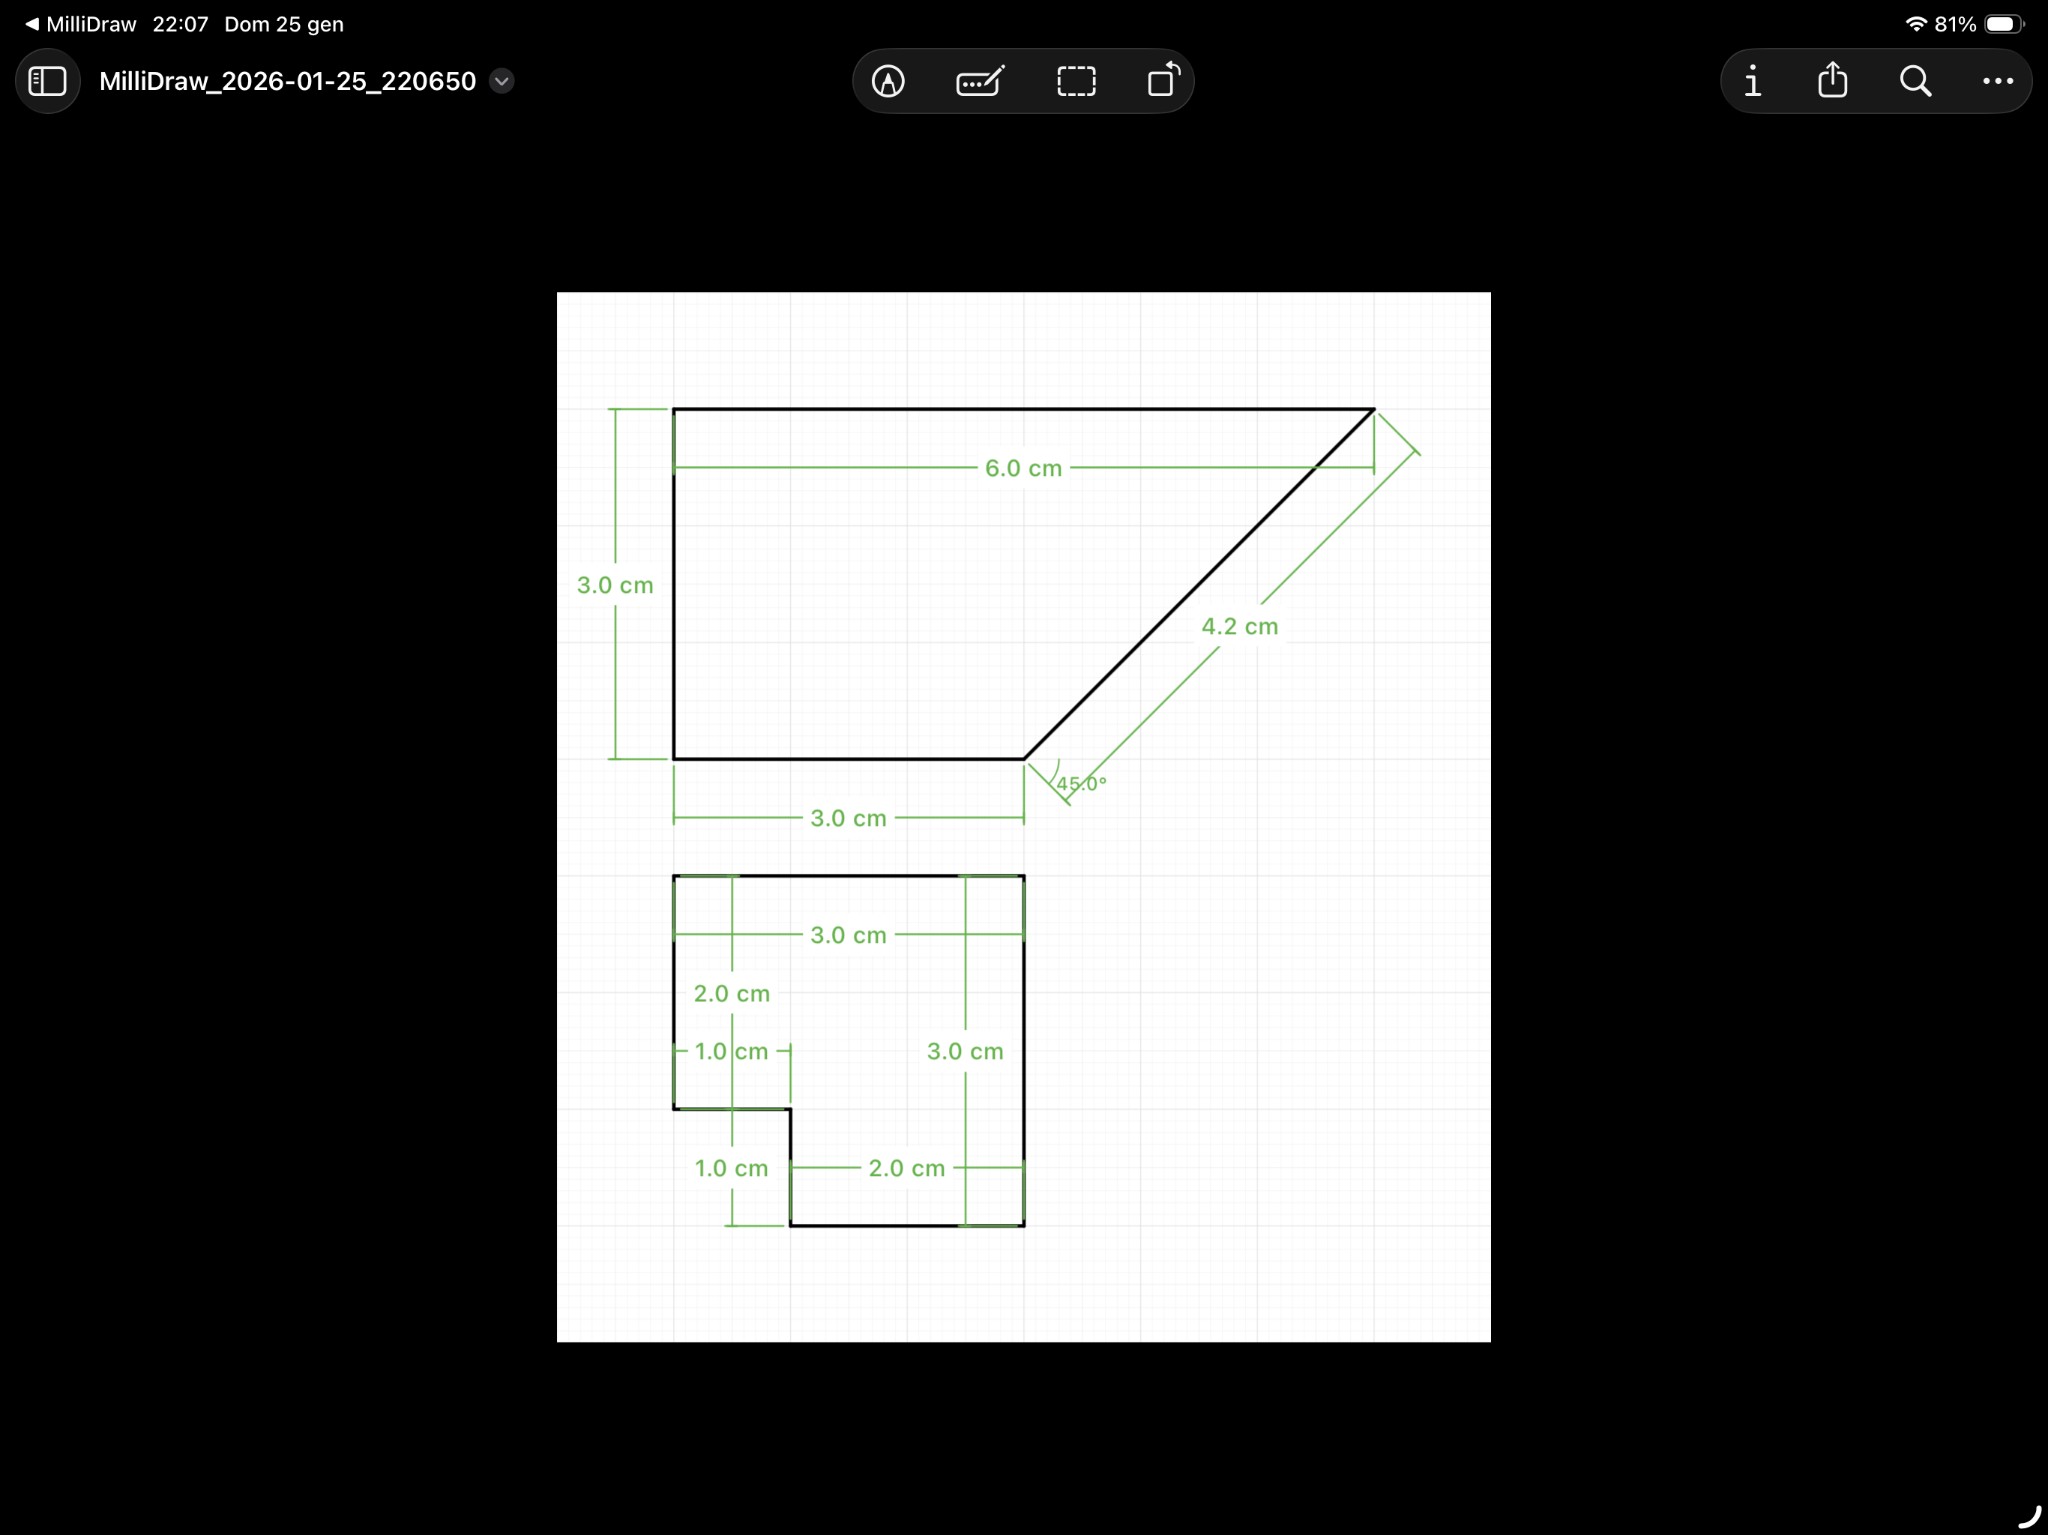Rotate the drawing with the rotate icon
2048x1535 pixels.
1163,81
